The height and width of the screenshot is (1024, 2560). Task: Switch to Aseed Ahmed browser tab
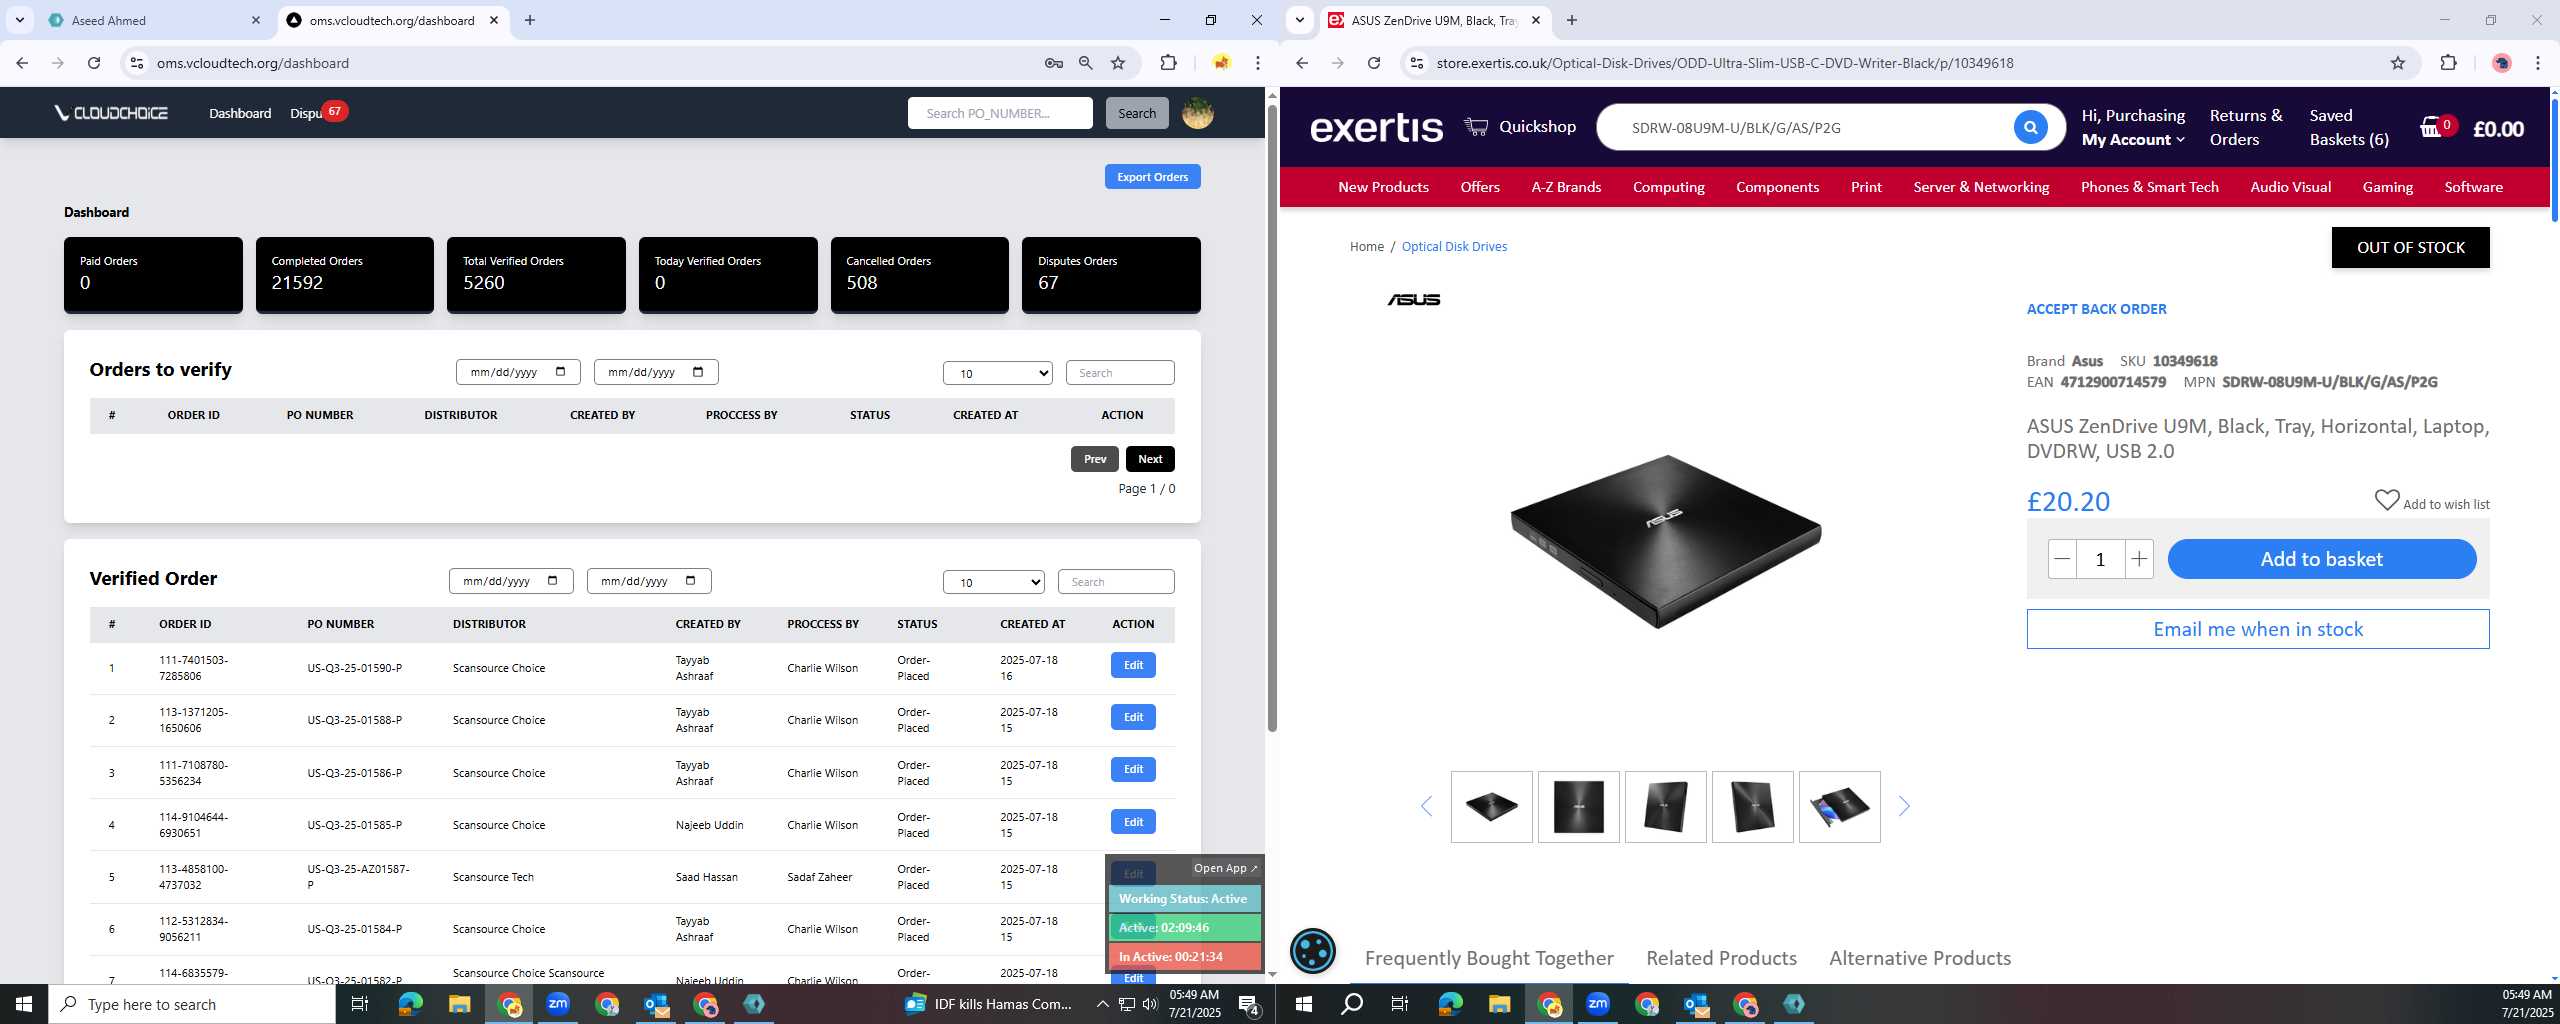155,20
